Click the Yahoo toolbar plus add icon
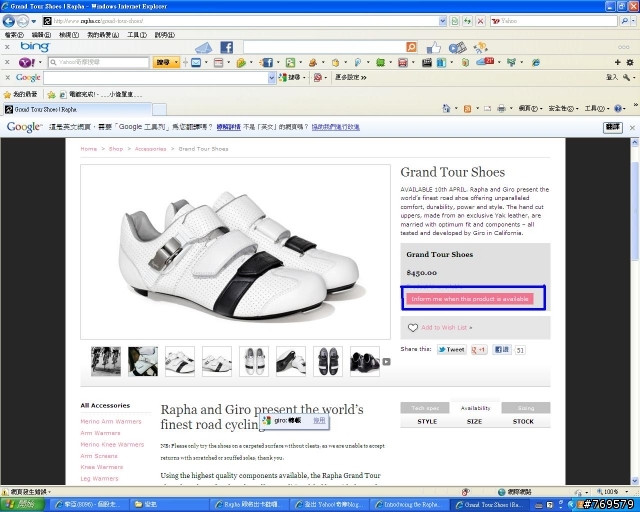This screenshot has height=512, width=640. (x=617, y=62)
